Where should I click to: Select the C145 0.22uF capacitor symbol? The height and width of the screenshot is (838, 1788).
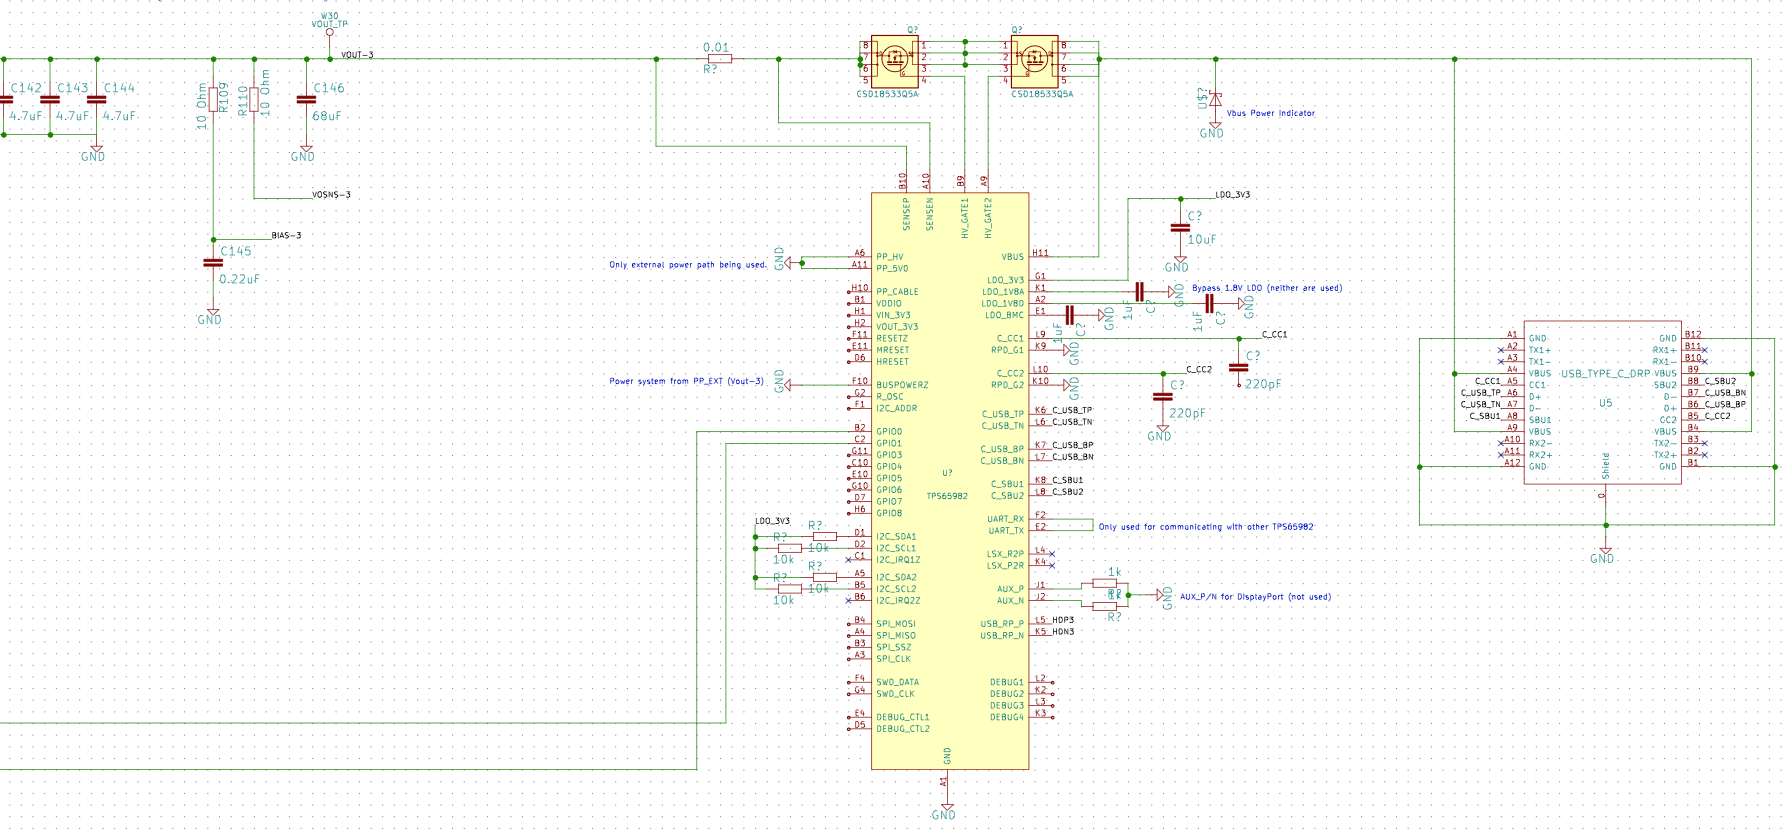point(212,263)
